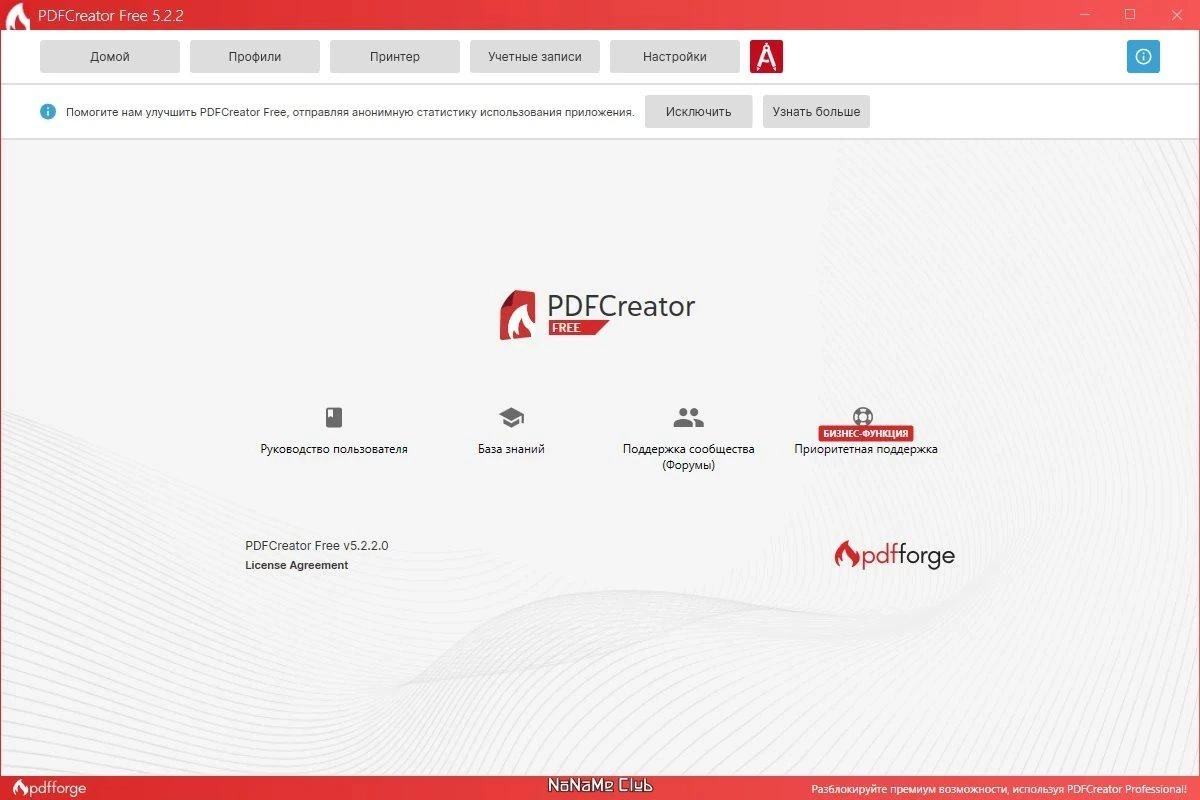The image size is (1200, 800).
Task: Click the База знаний label
Action: (511, 449)
